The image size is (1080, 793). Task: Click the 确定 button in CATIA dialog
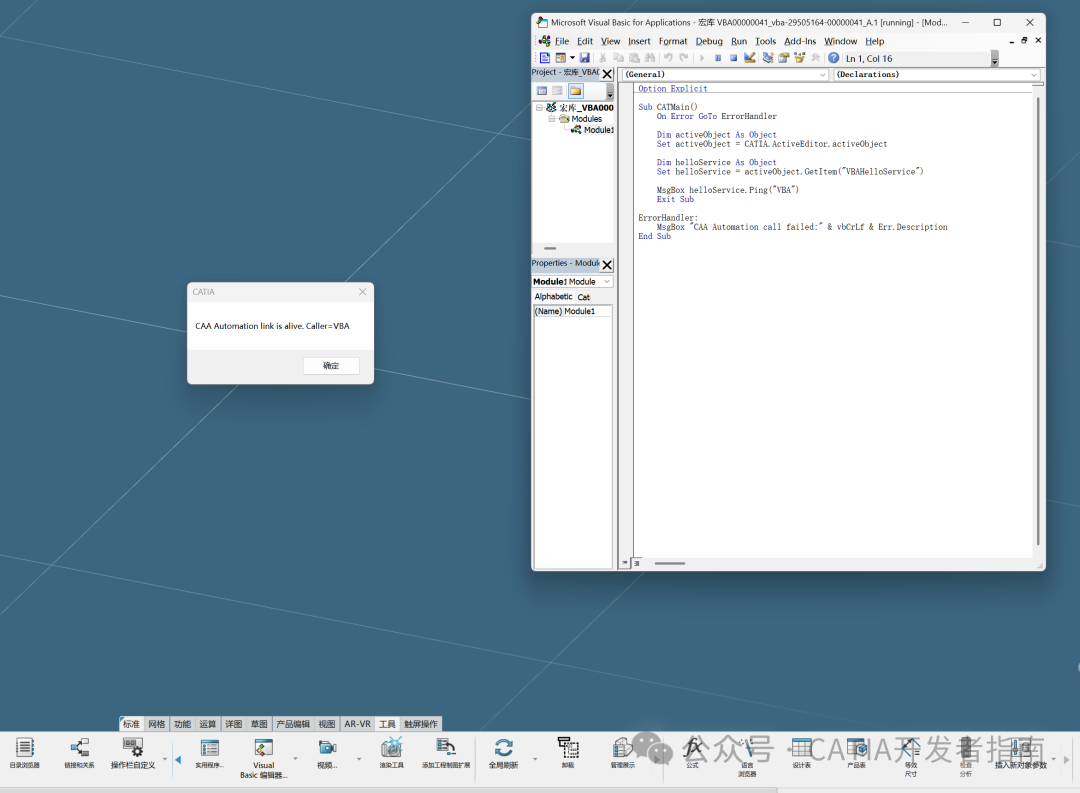coord(331,366)
